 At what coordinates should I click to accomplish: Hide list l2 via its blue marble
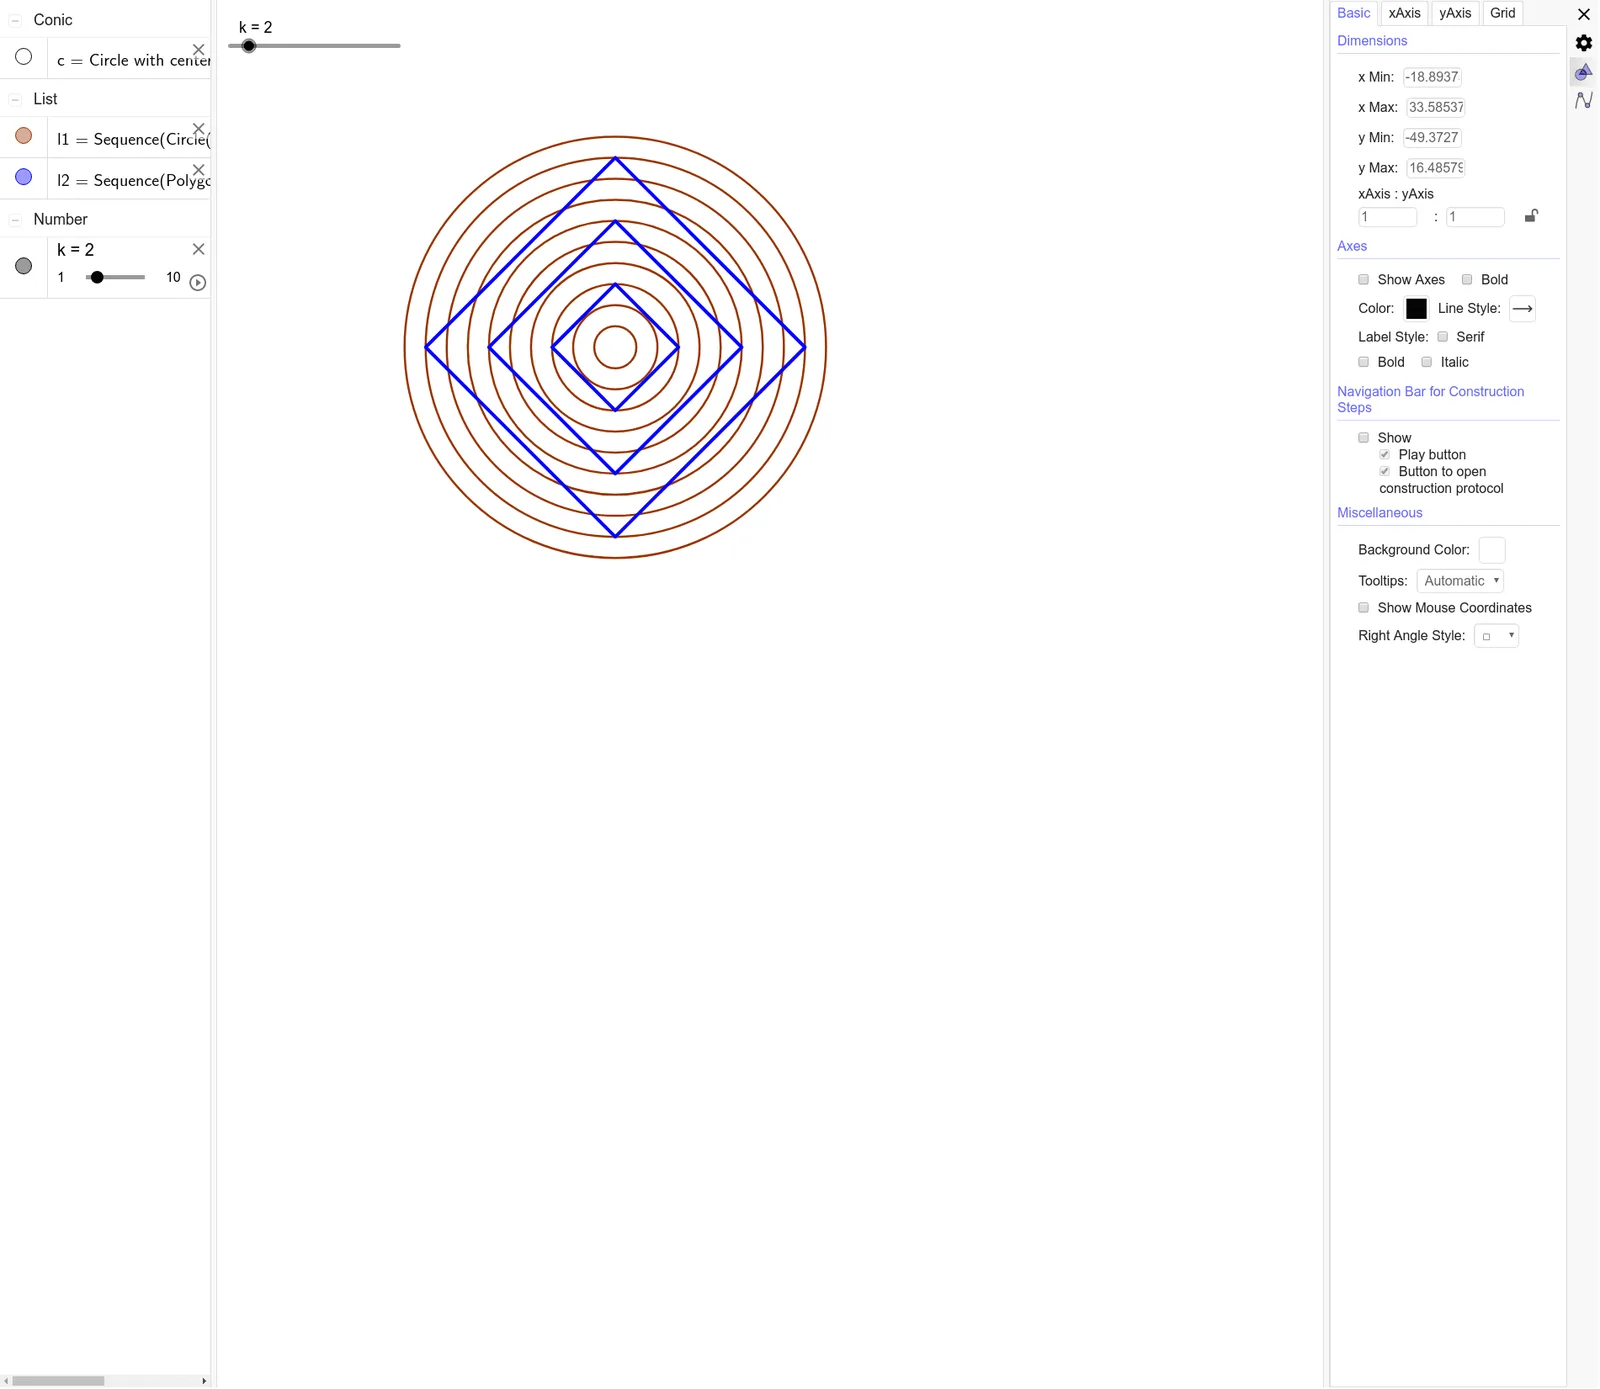tap(24, 177)
